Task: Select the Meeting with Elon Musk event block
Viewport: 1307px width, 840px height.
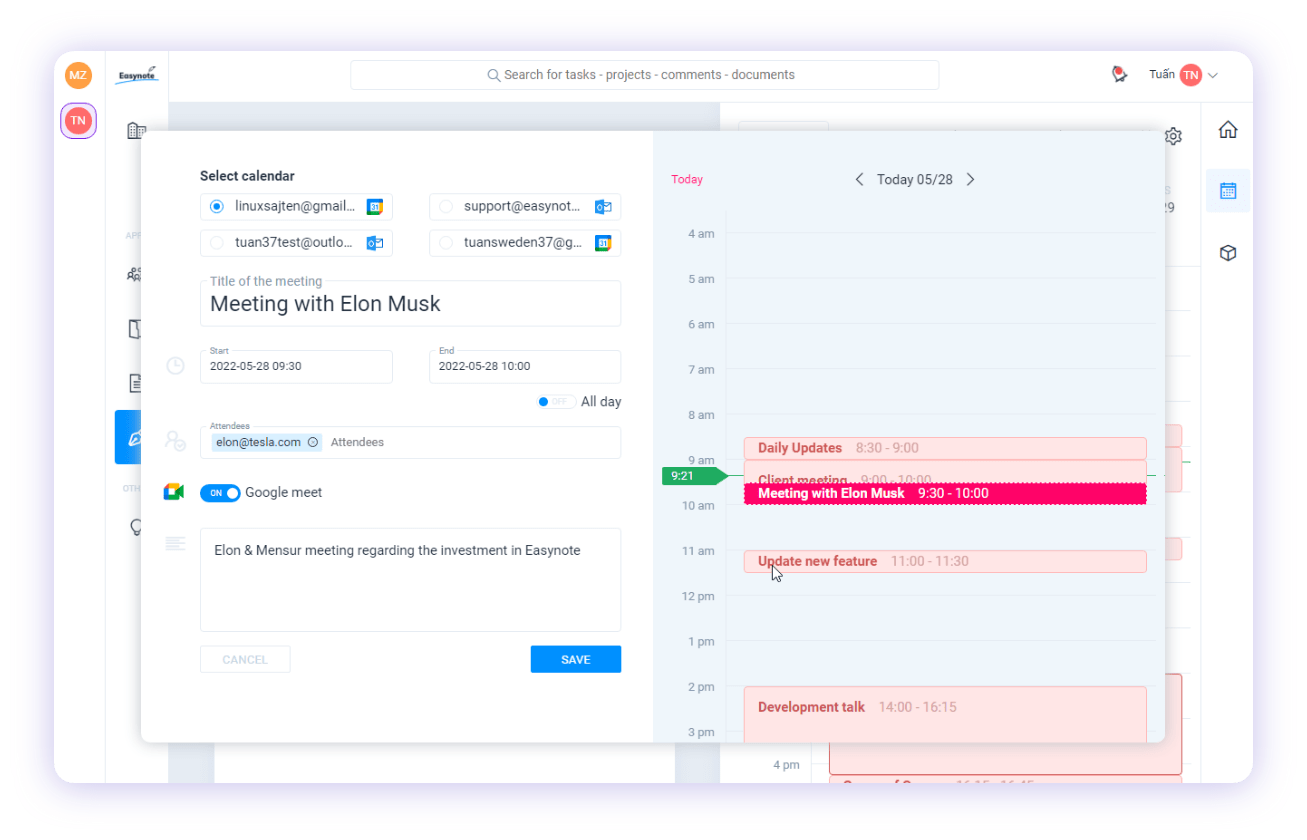Action: [945, 494]
